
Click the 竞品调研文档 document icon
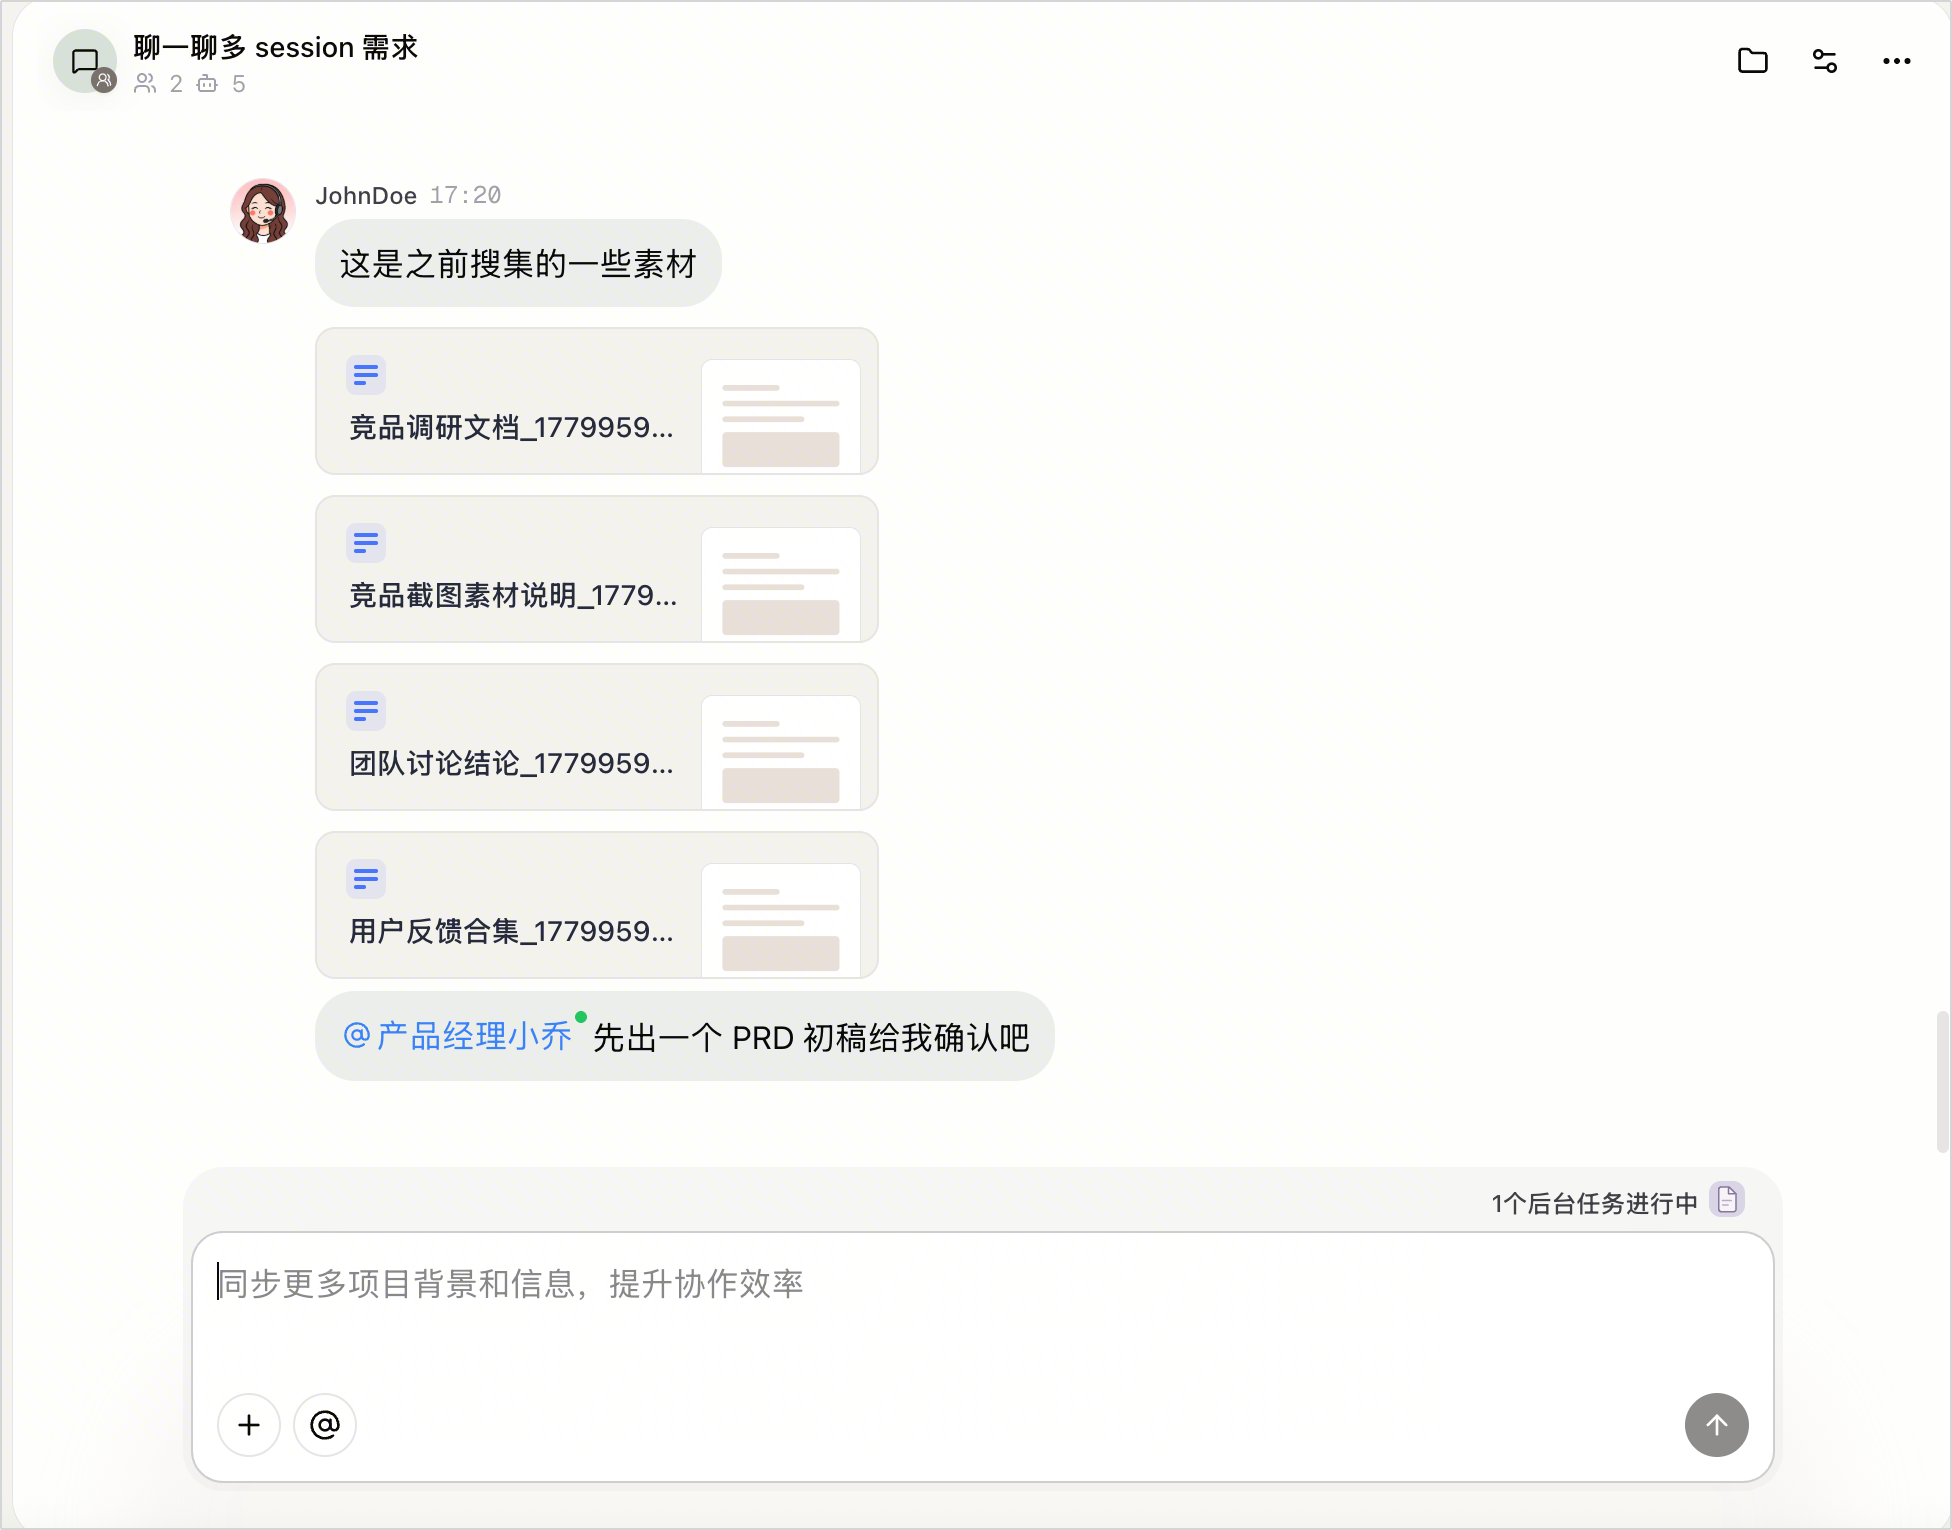pos(366,375)
